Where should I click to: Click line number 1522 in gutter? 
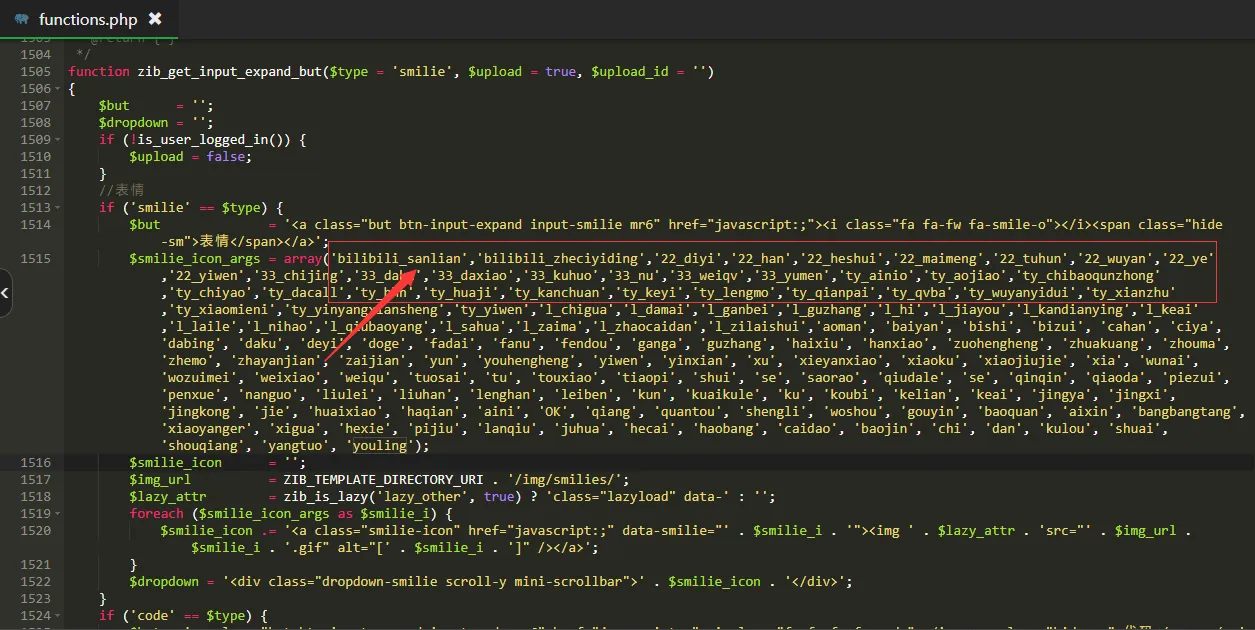[x=35, y=581]
